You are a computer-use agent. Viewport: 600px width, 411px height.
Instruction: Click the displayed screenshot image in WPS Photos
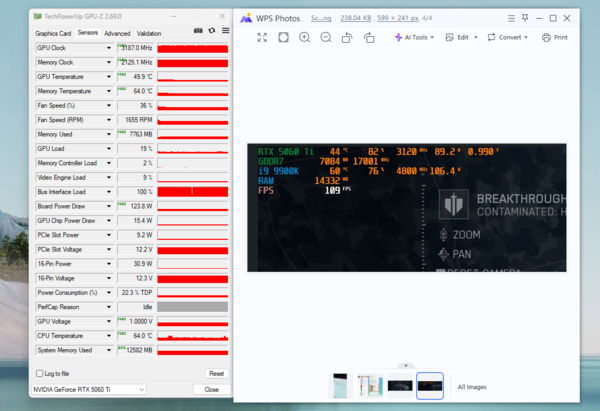(407, 208)
